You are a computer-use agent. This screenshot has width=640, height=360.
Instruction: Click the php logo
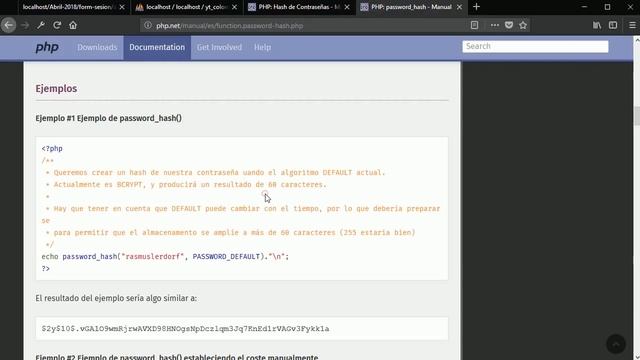tap(47, 47)
